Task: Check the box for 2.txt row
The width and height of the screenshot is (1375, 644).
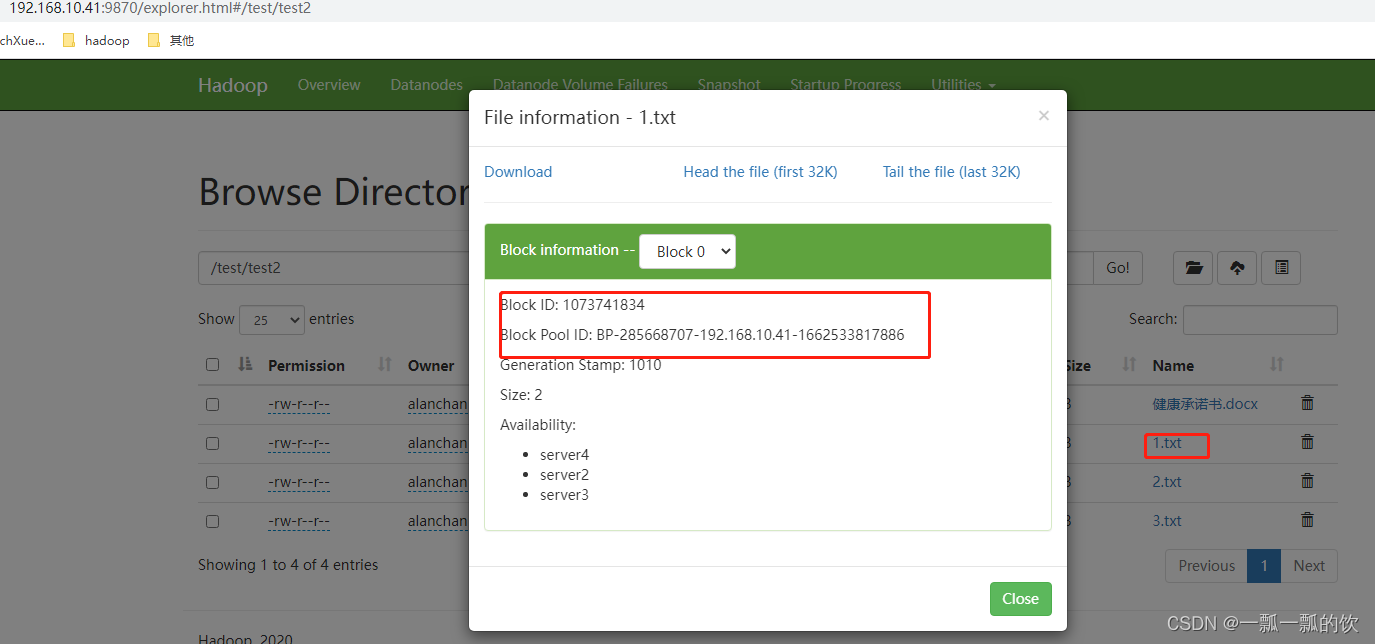Action: click(x=212, y=482)
